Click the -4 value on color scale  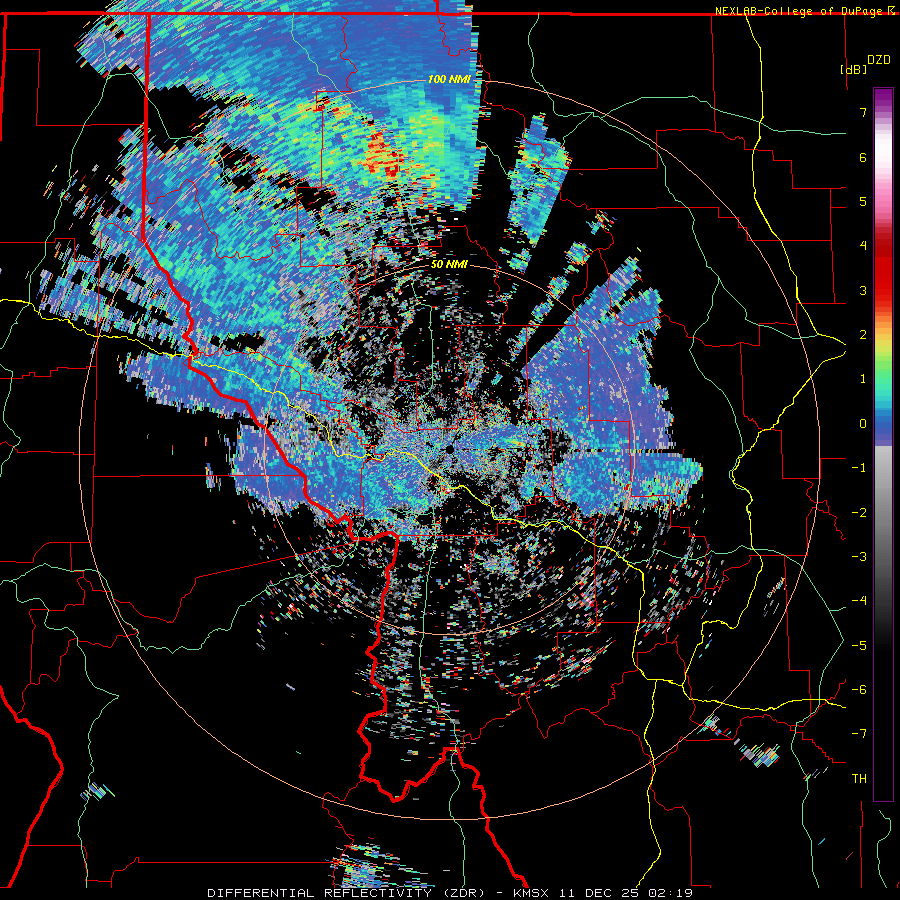click(859, 601)
